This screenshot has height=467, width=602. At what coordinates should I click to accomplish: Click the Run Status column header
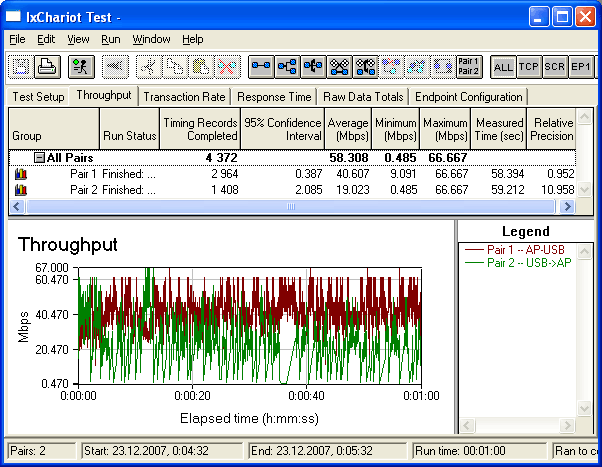(x=129, y=129)
